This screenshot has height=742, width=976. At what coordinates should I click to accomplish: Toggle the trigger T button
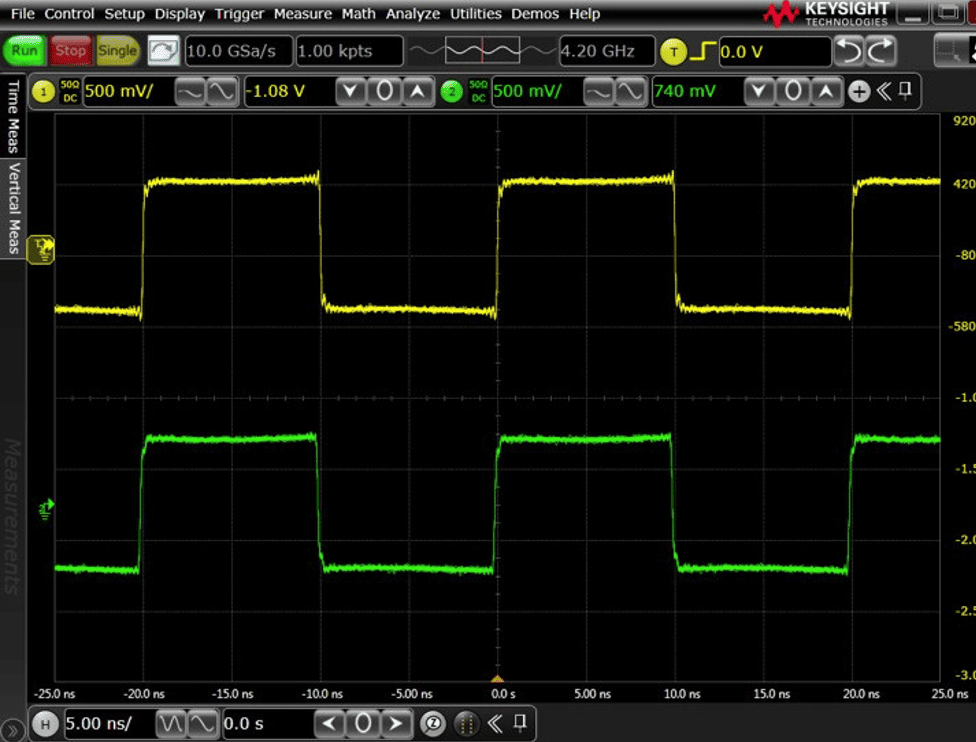coord(674,51)
